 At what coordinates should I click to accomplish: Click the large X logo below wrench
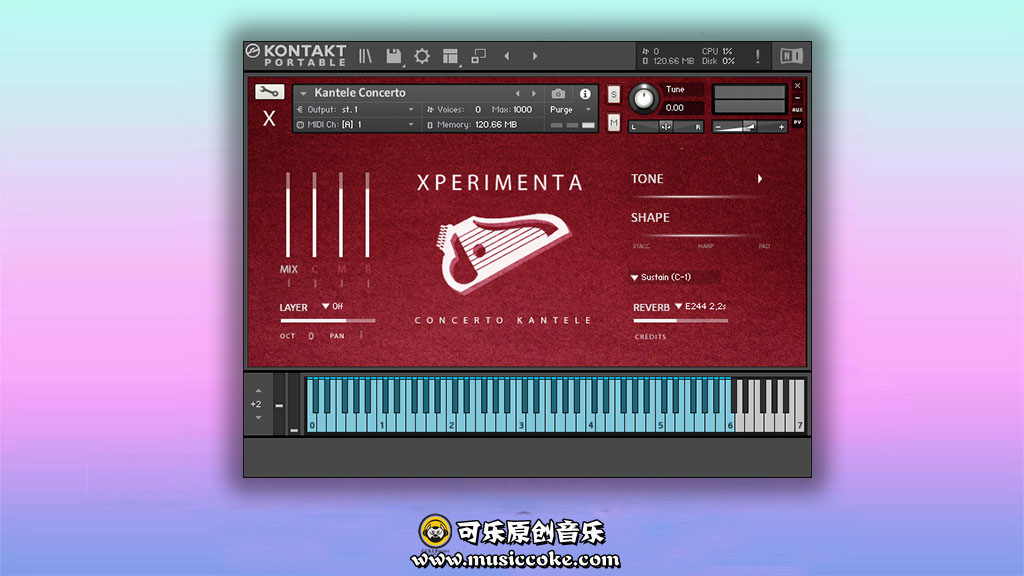point(269,118)
